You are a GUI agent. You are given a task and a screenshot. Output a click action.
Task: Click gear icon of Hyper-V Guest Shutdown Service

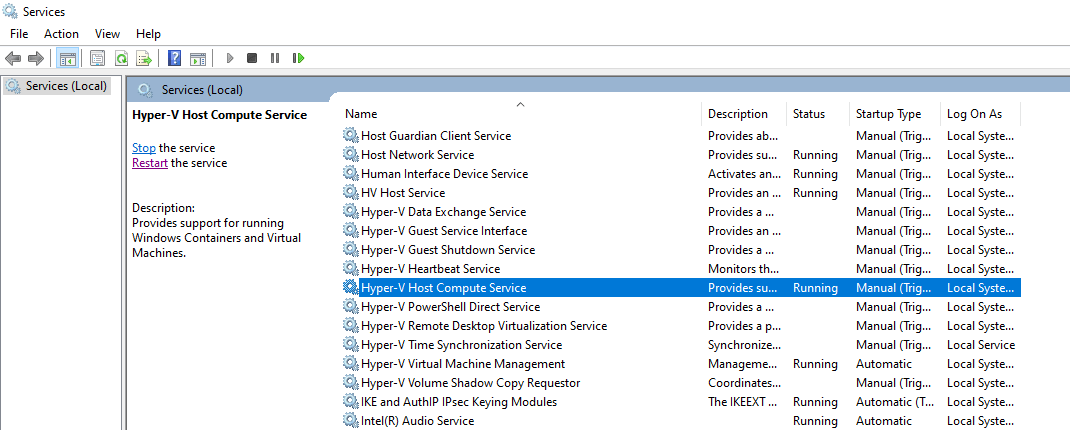tap(351, 249)
